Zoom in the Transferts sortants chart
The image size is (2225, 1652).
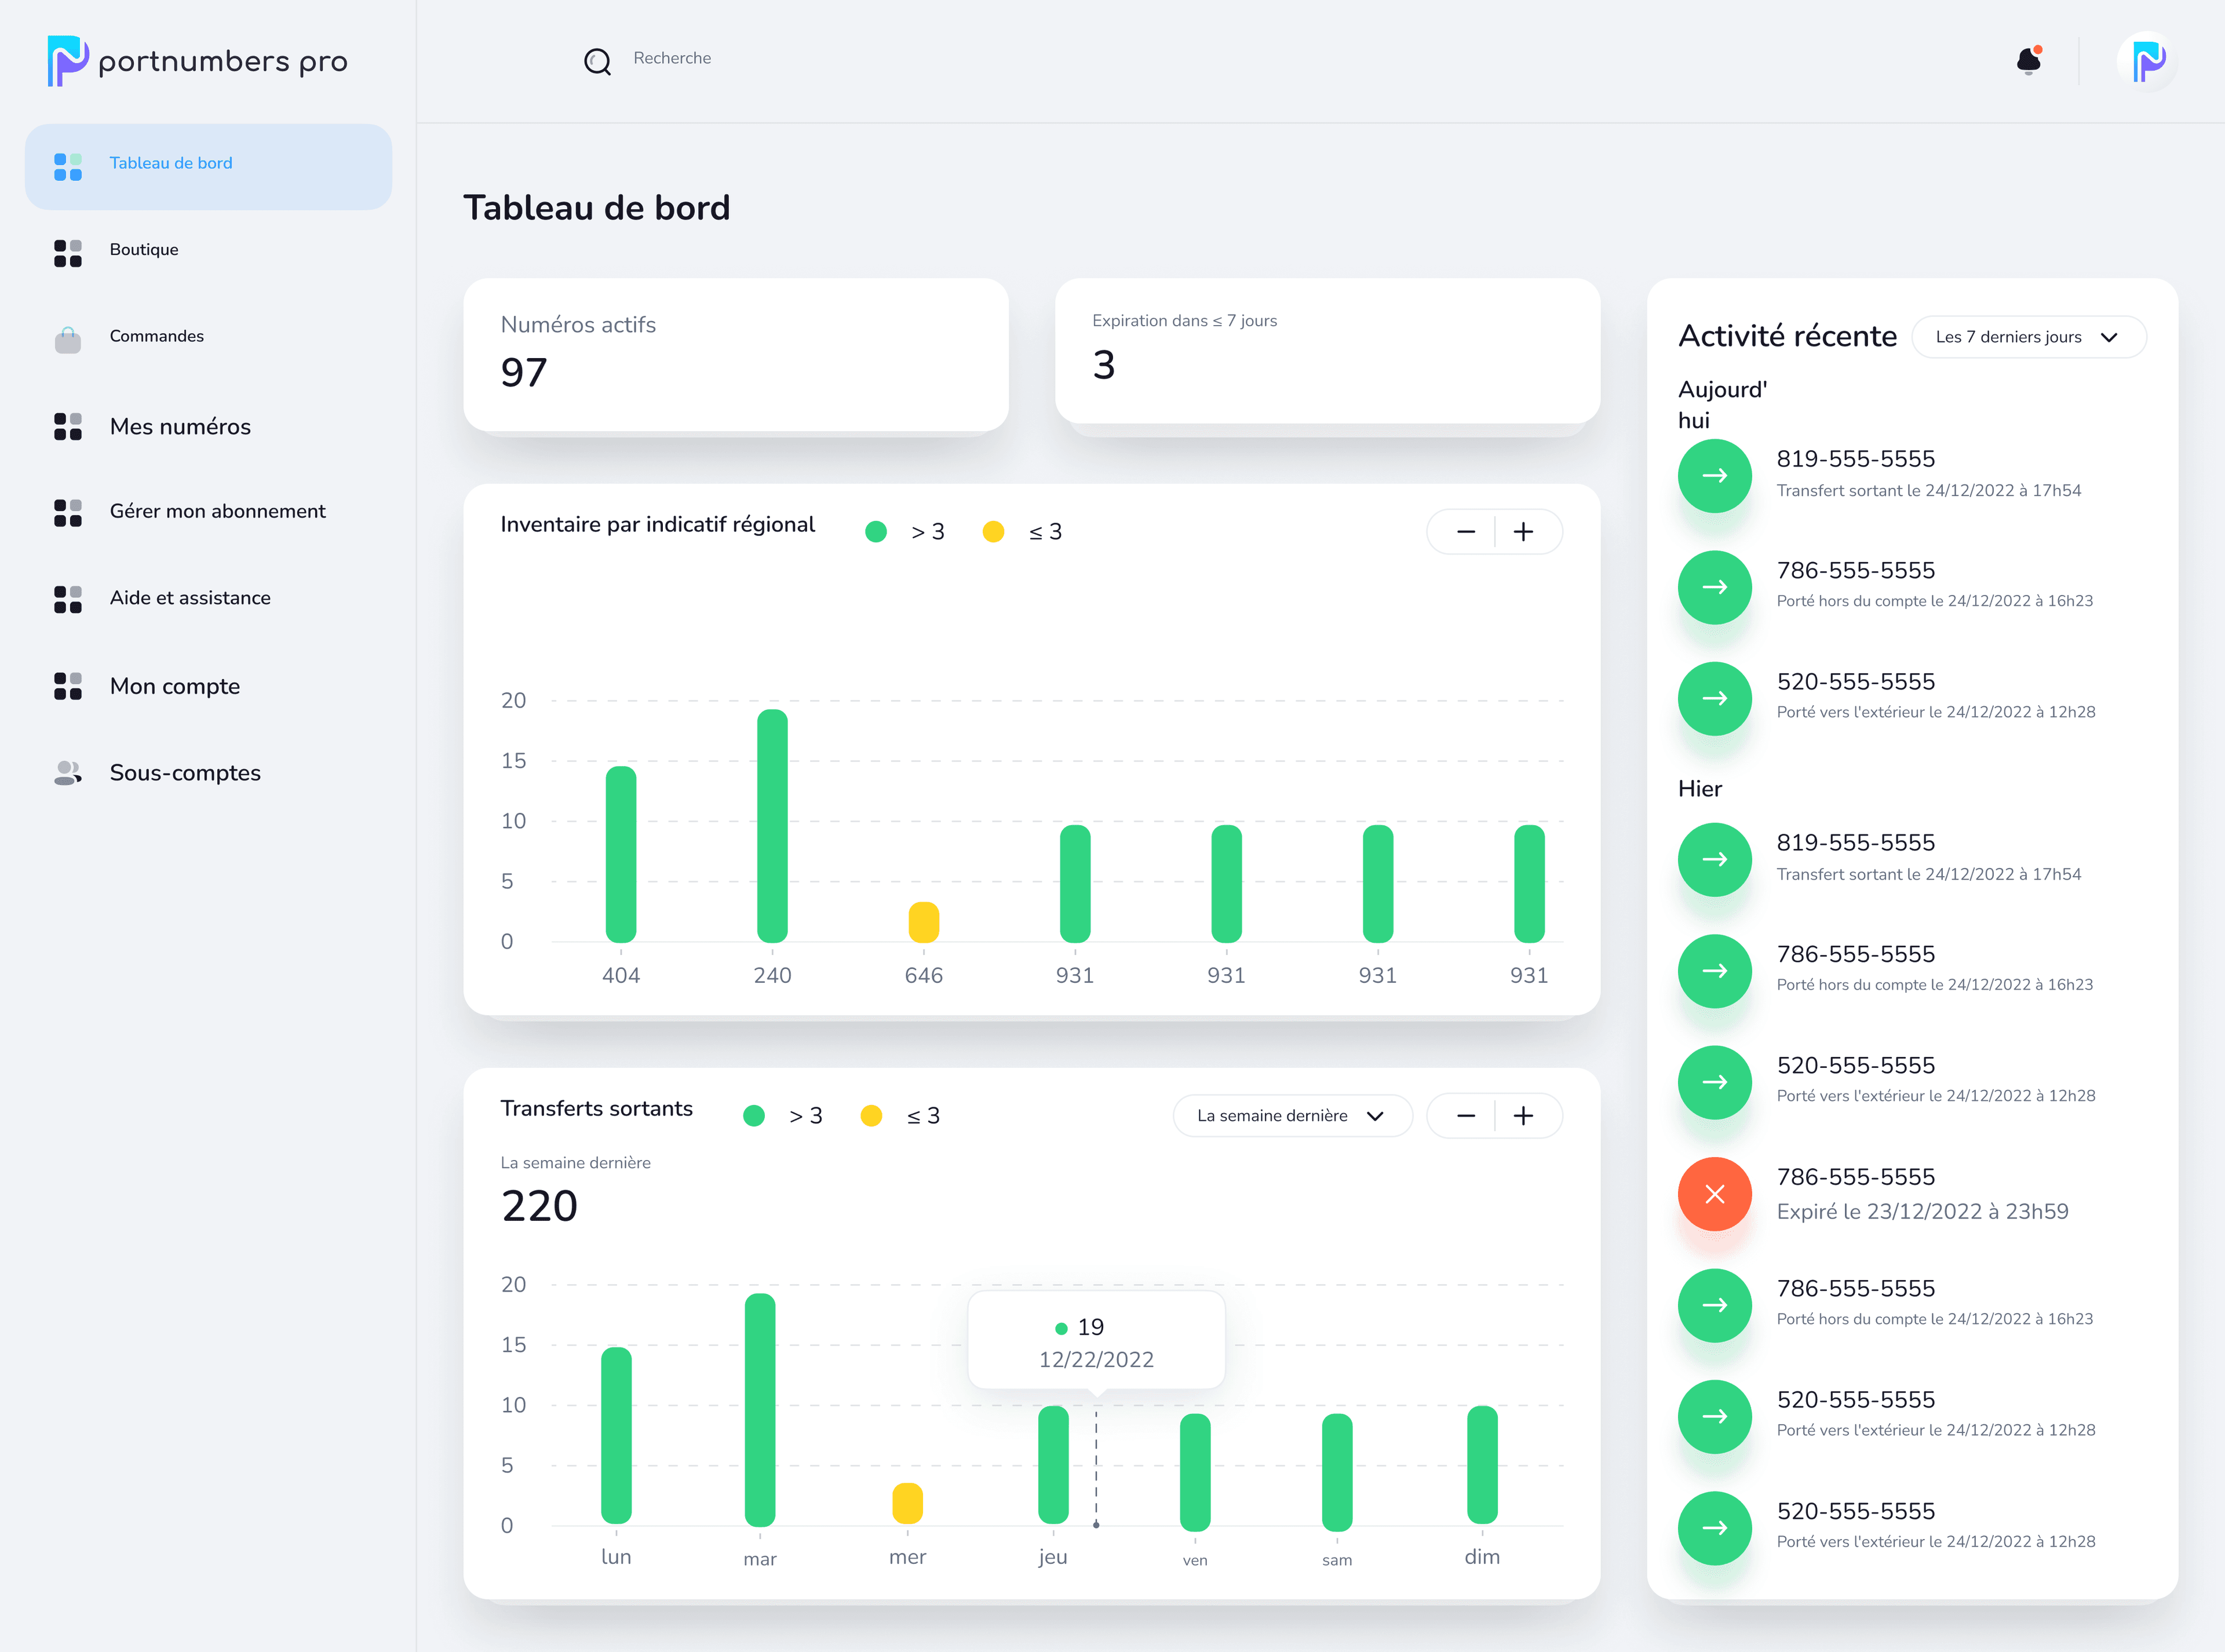coord(1523,1116)
